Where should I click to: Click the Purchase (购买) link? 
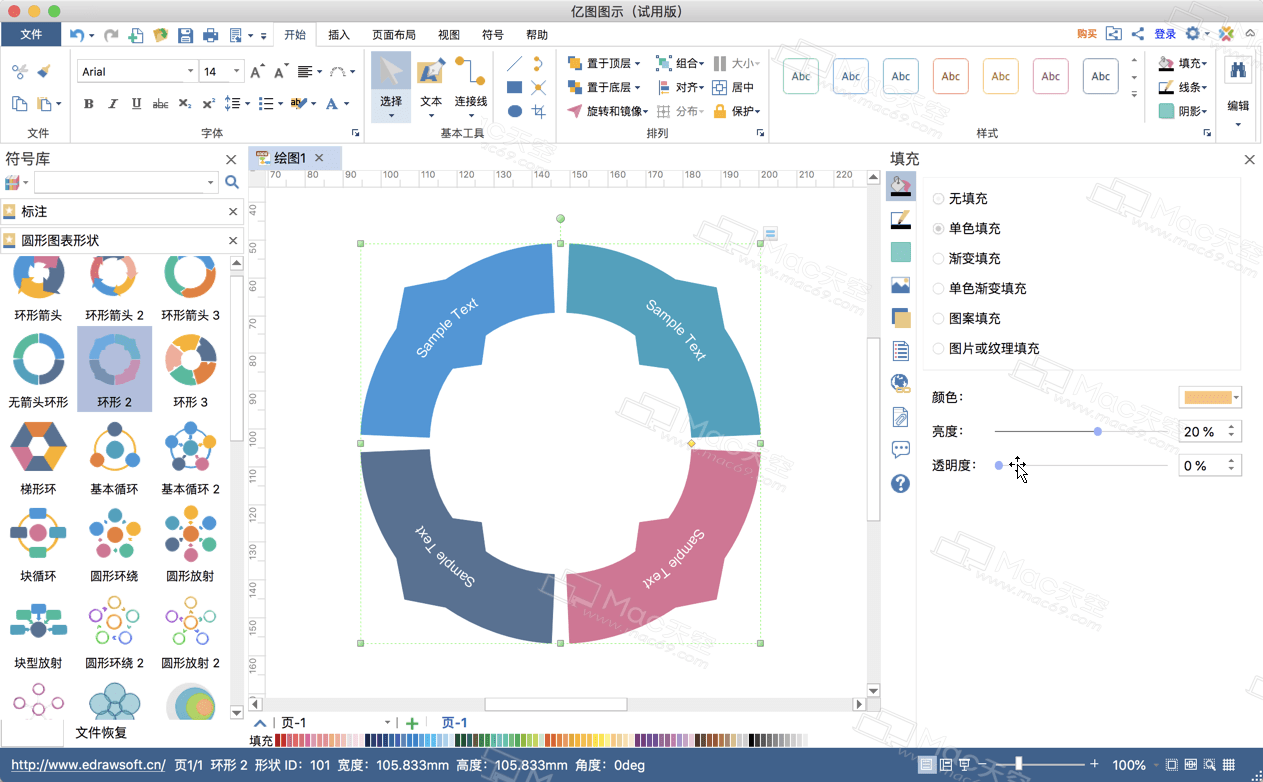click(1086, 35)
